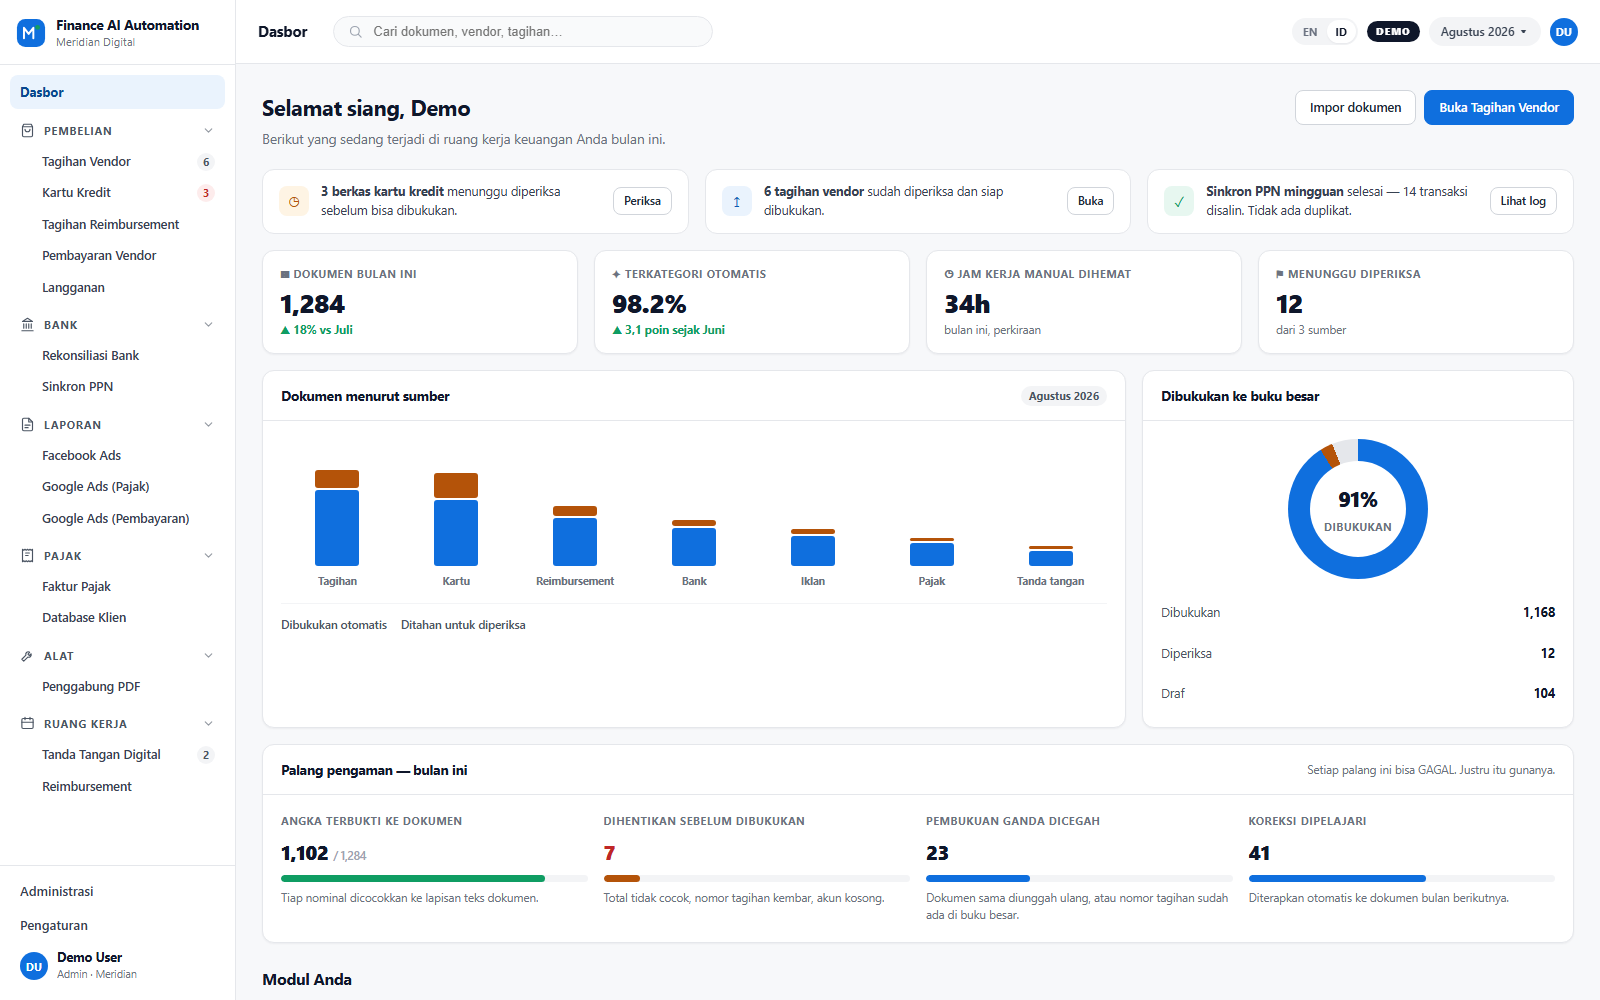
Task: Click the Buka button on tagihan vendor notice
Action: (x=1090, y=201)
